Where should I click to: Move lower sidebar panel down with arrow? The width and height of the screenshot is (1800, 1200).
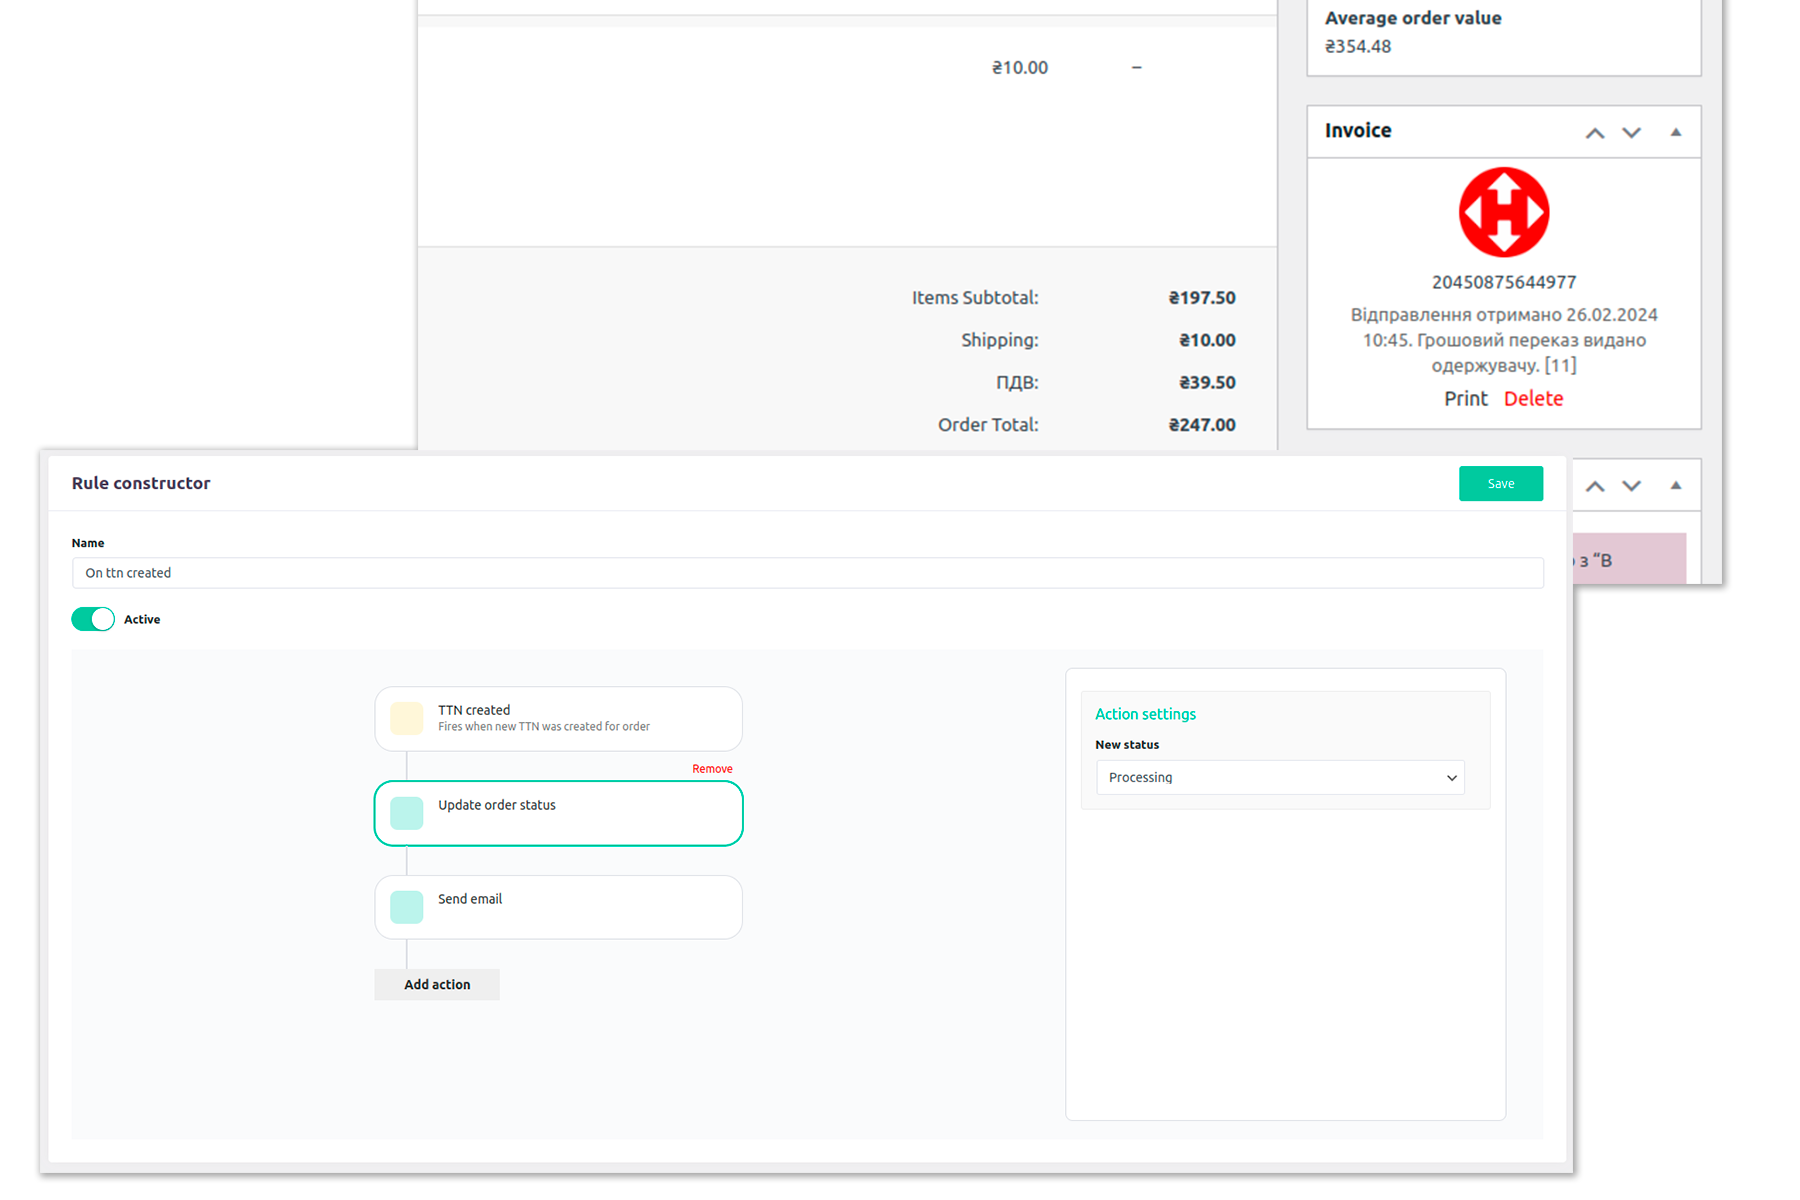tap(1631, 486)
